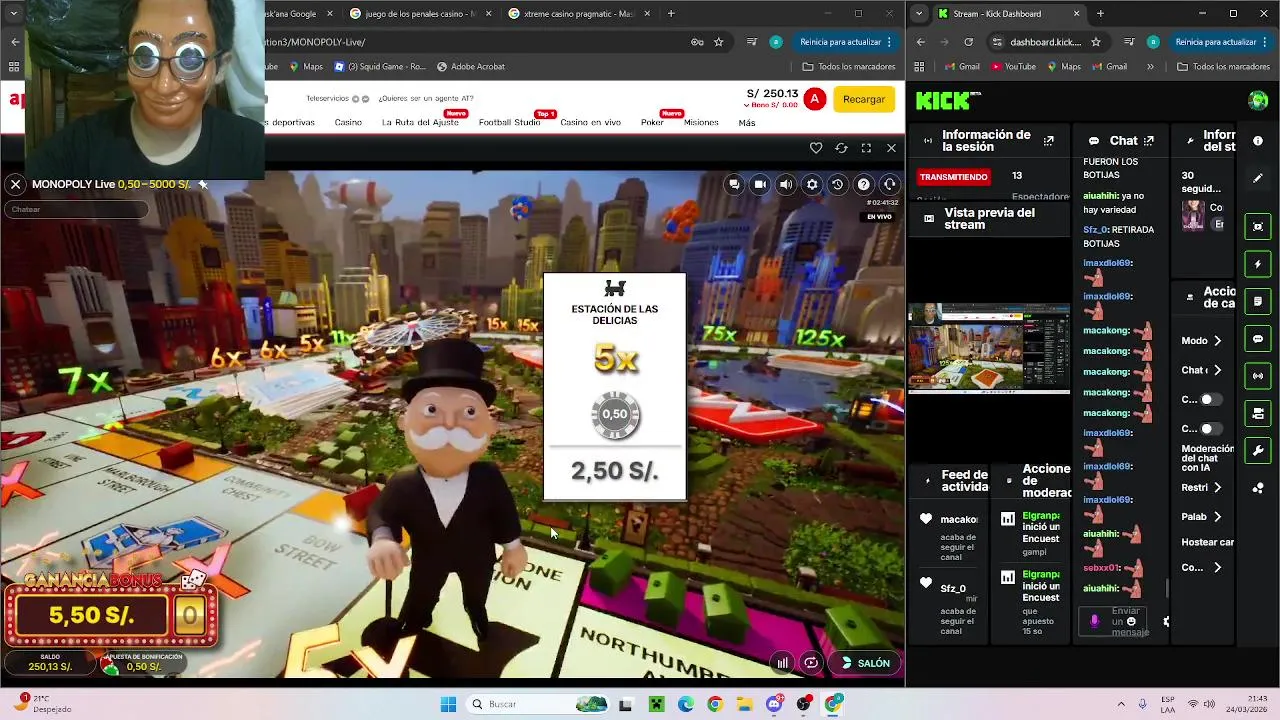Viewport: 1280px width, 720px height.
Task: Toggle the broadcast signal icon in Kick sidebar
Action: [x=1258, y=376]
